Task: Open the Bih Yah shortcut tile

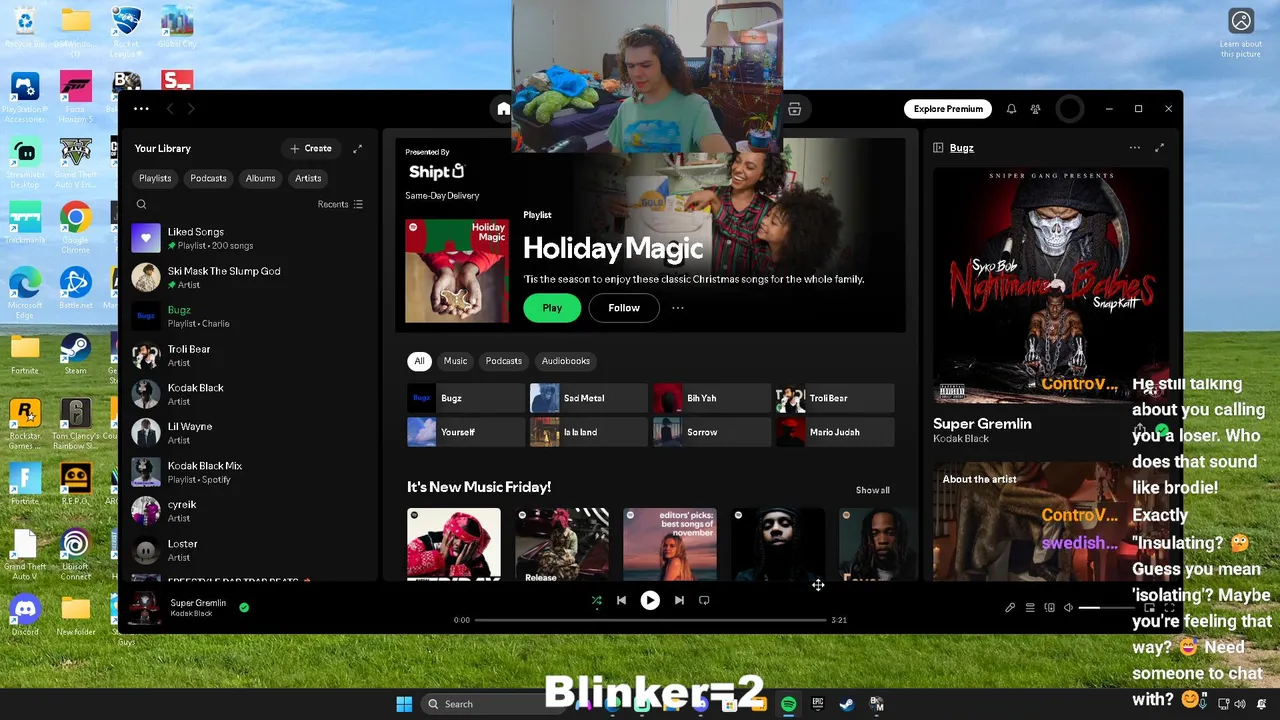Action: [x=711, y=398]
